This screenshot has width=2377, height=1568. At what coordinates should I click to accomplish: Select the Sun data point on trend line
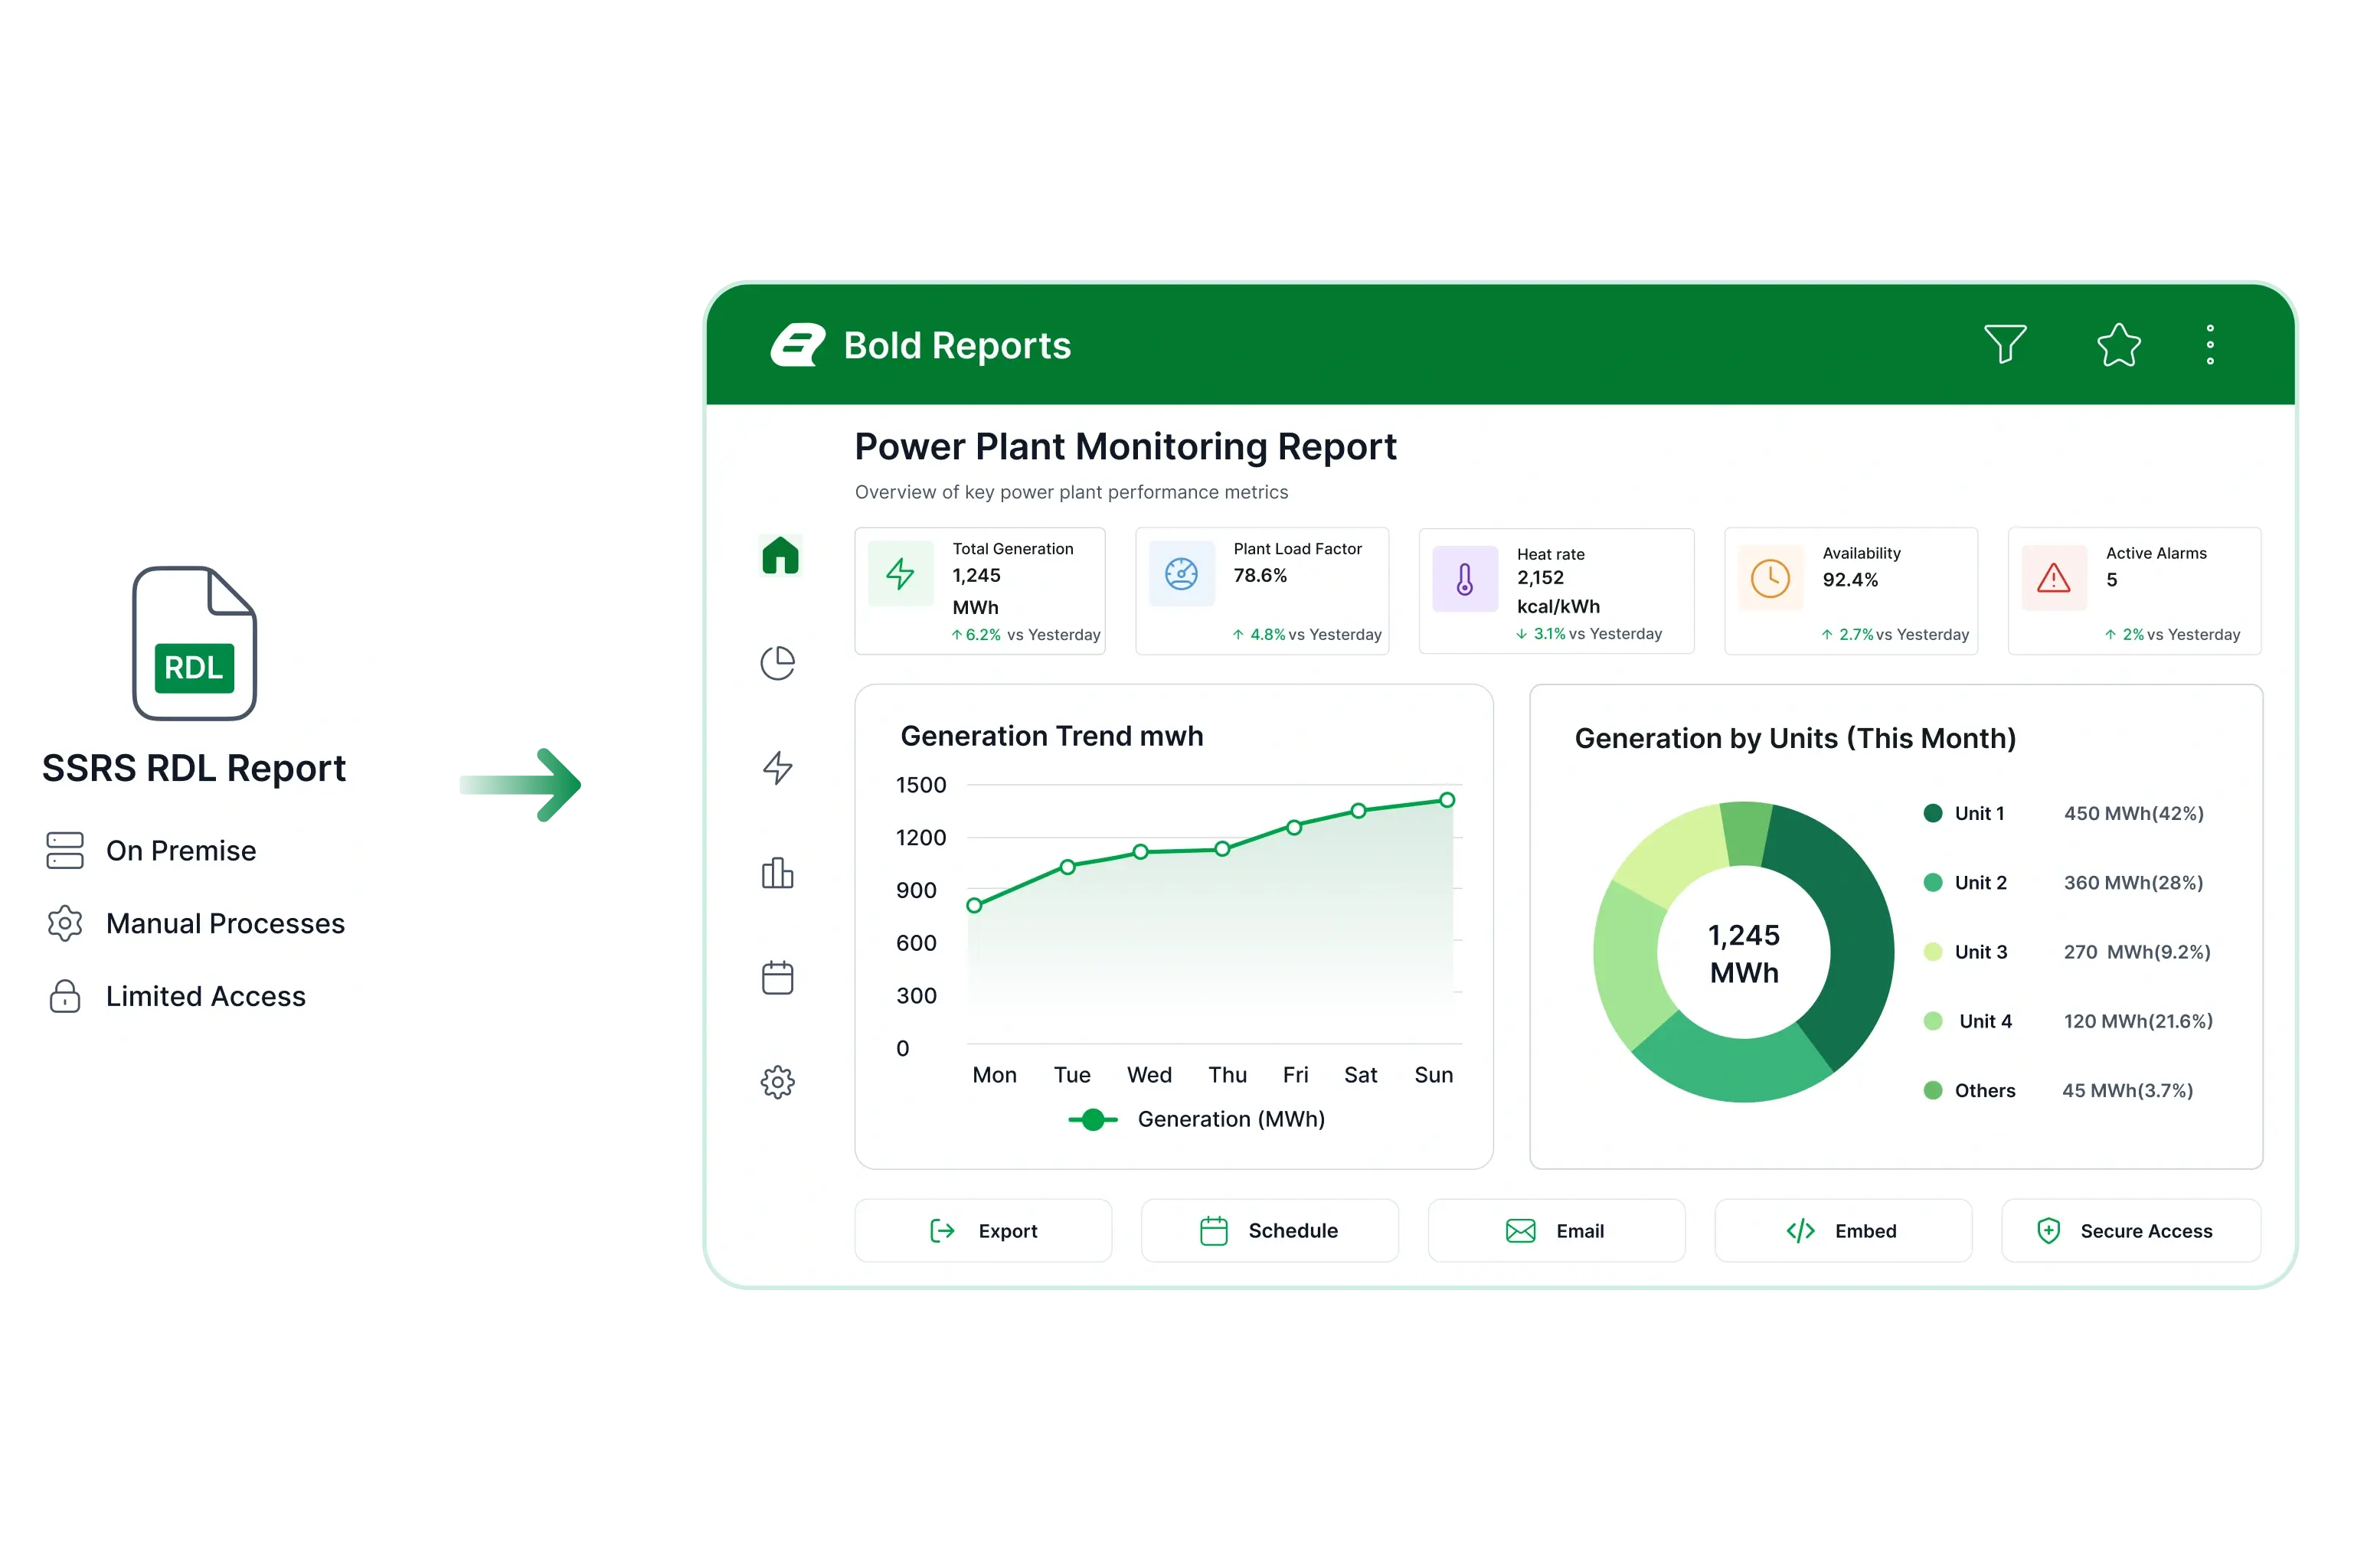tap(1446, 800)
